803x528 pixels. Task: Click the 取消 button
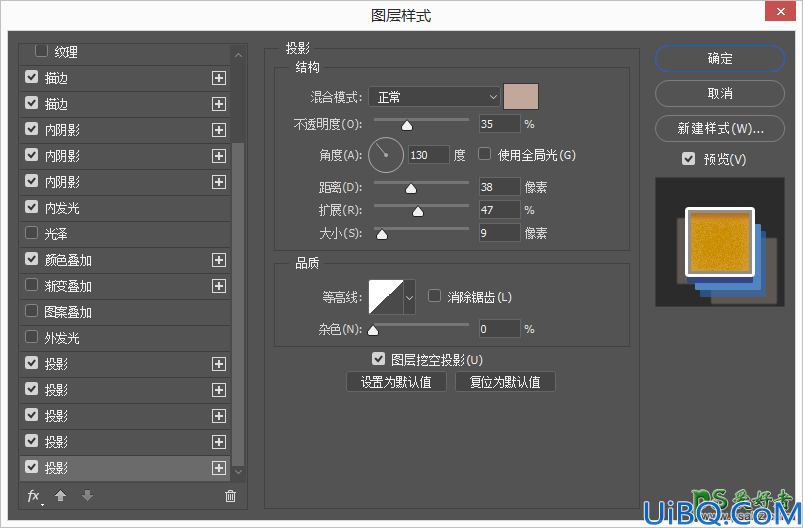pyautogui.click(x=720, y=93)
